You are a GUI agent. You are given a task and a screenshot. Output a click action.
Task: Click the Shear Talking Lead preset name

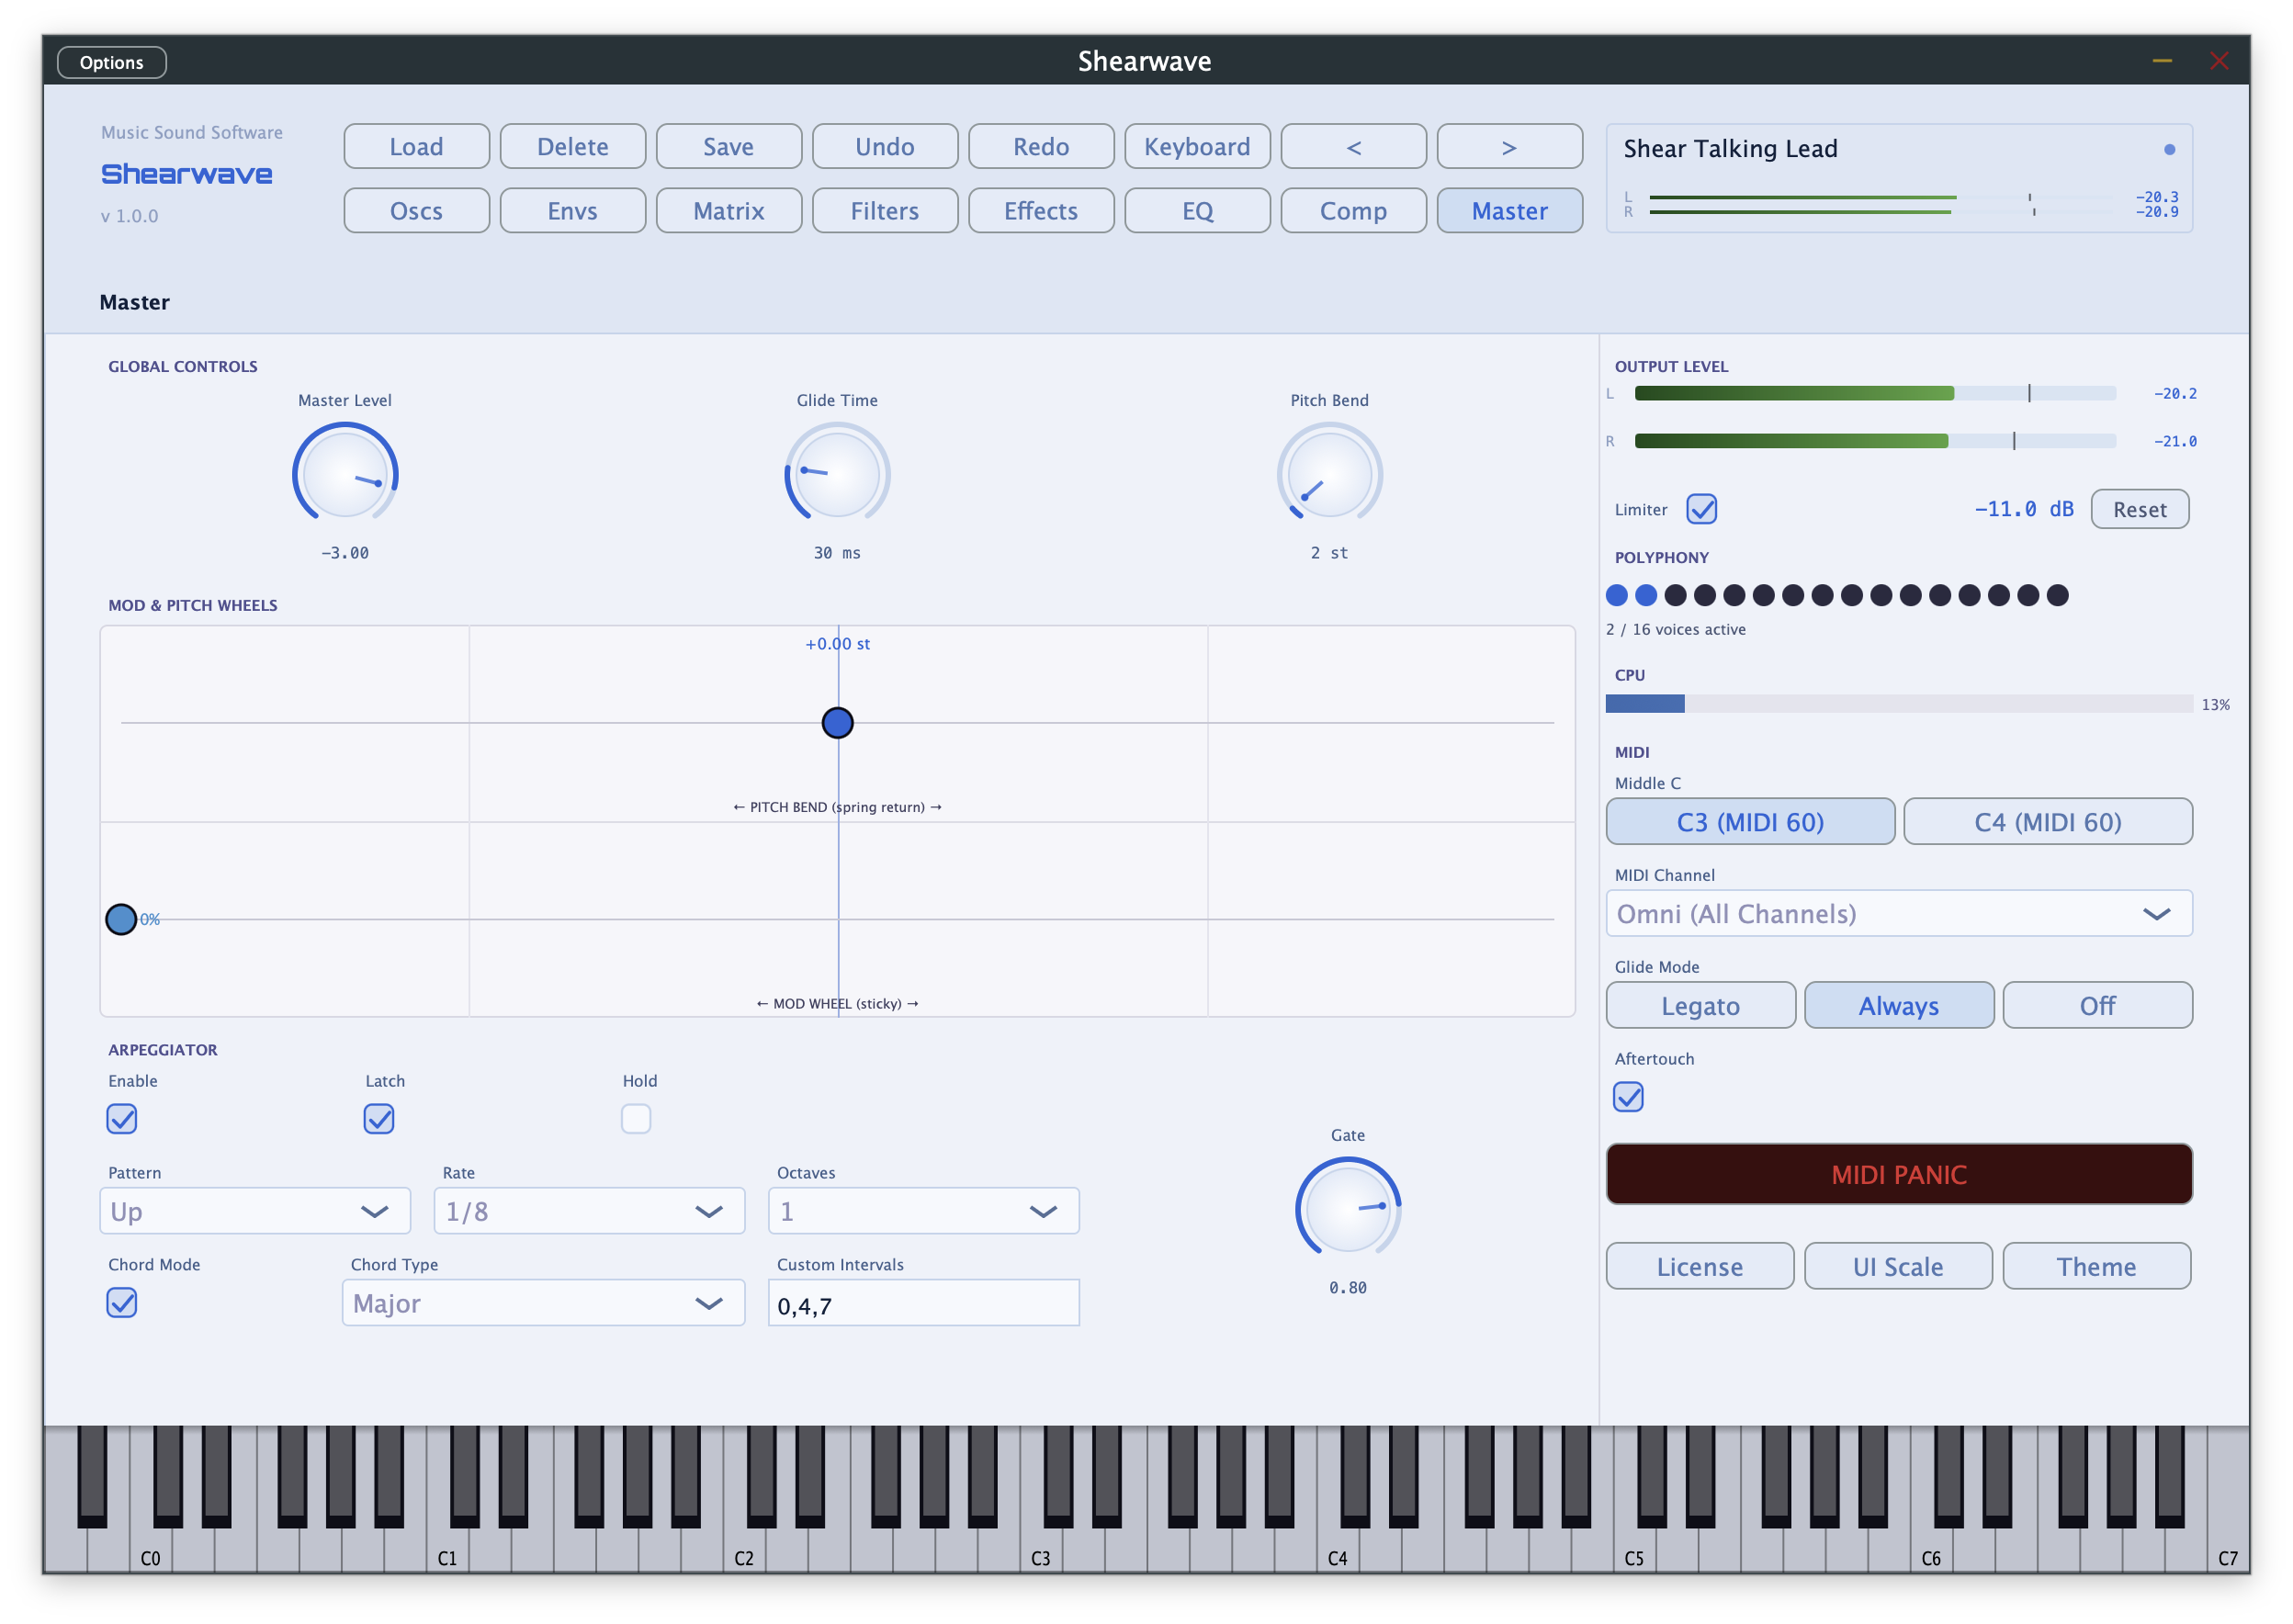point(1729,149)
